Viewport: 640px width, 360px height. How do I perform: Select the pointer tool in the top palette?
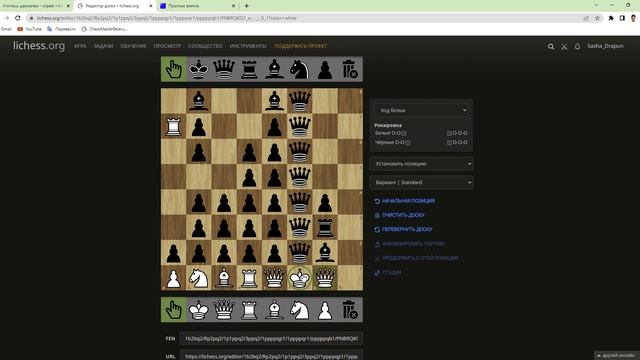click(x=173, y=69)
